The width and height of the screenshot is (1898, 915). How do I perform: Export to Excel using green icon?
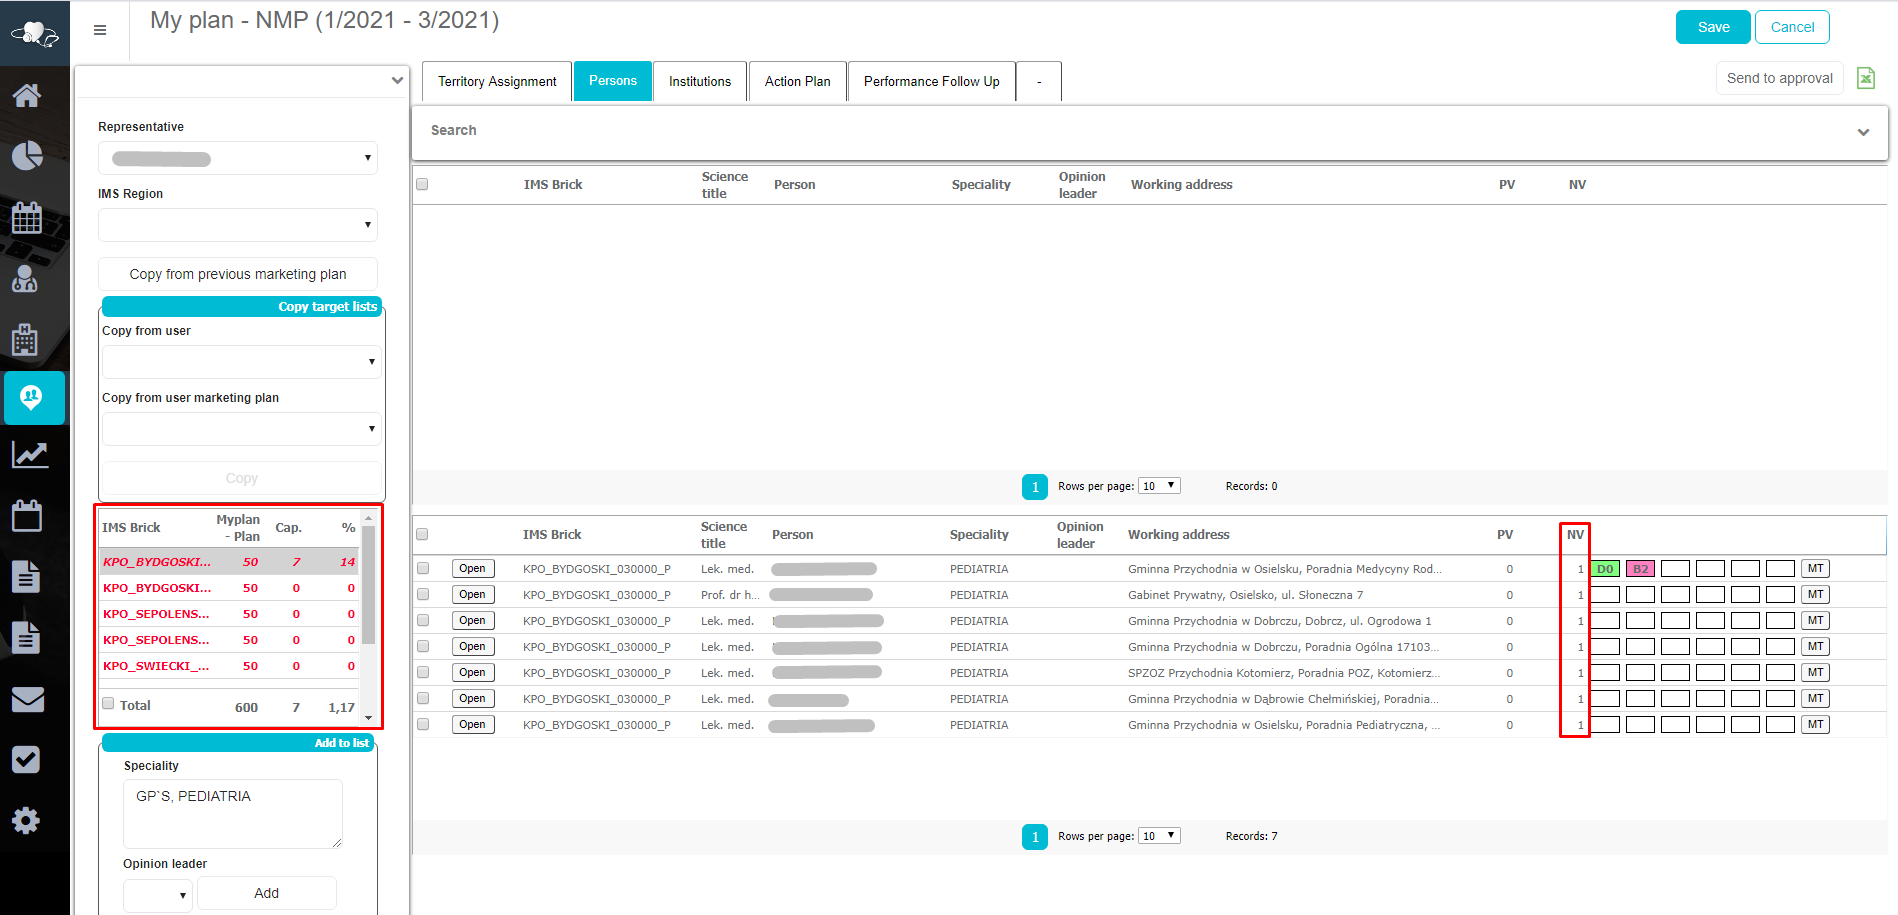(1865, 78)
